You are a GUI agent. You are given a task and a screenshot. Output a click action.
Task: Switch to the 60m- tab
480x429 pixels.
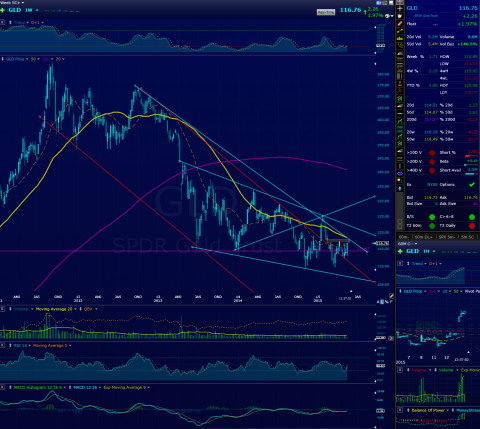pyautogui.click(x=404, y=237)
